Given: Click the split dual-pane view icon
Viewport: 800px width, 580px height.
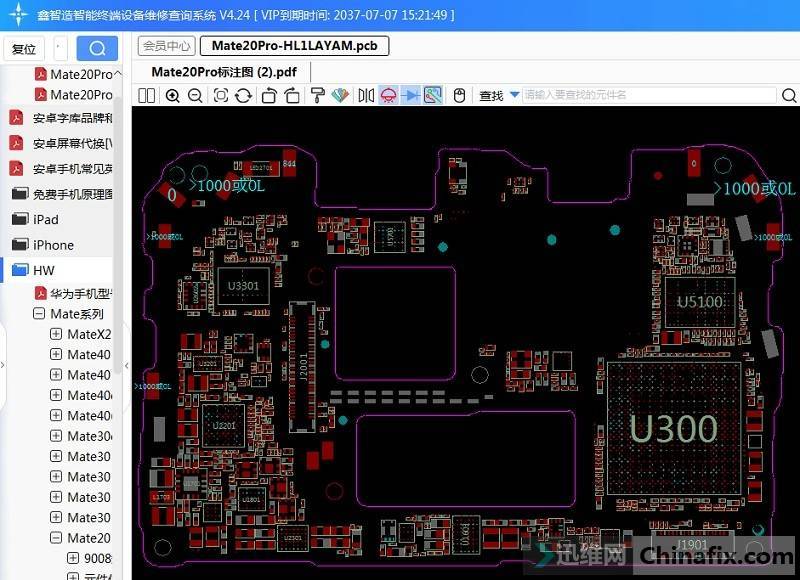Looking at the screenshot, I should tap(147, 95).
